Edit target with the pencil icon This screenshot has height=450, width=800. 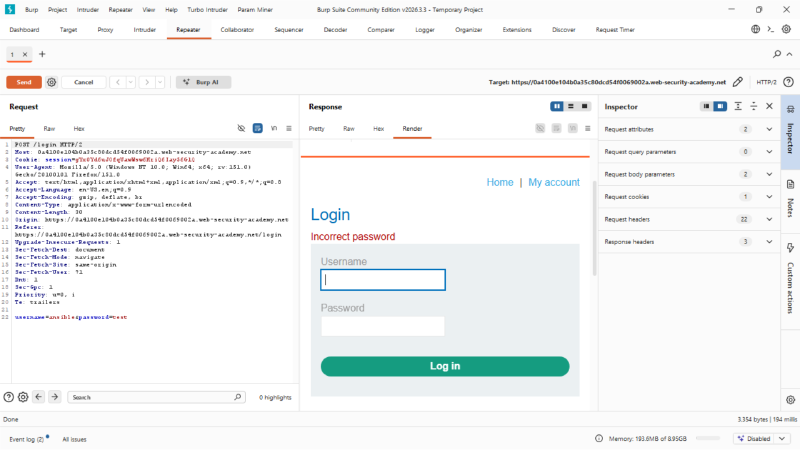pos(738,82)
